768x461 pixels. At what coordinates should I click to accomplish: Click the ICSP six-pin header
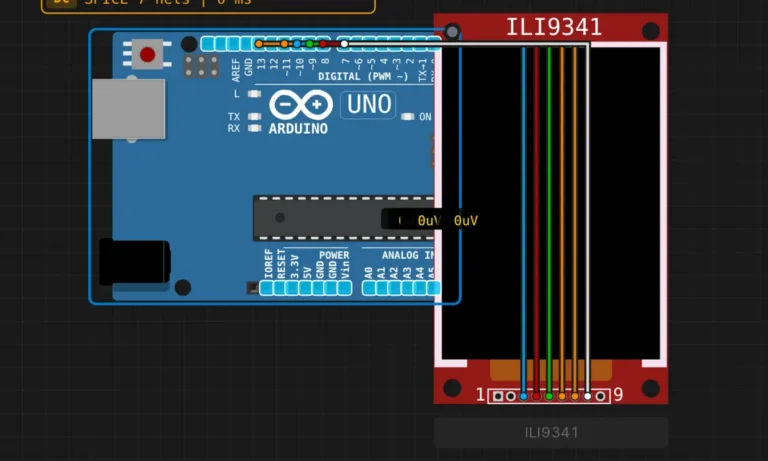(x=201, y=67)
